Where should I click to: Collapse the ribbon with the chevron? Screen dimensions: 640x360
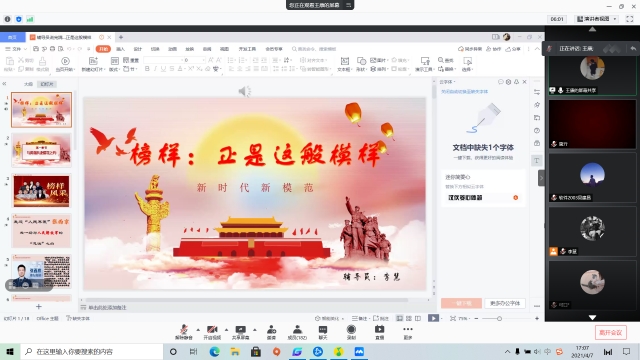click(537, 49)
